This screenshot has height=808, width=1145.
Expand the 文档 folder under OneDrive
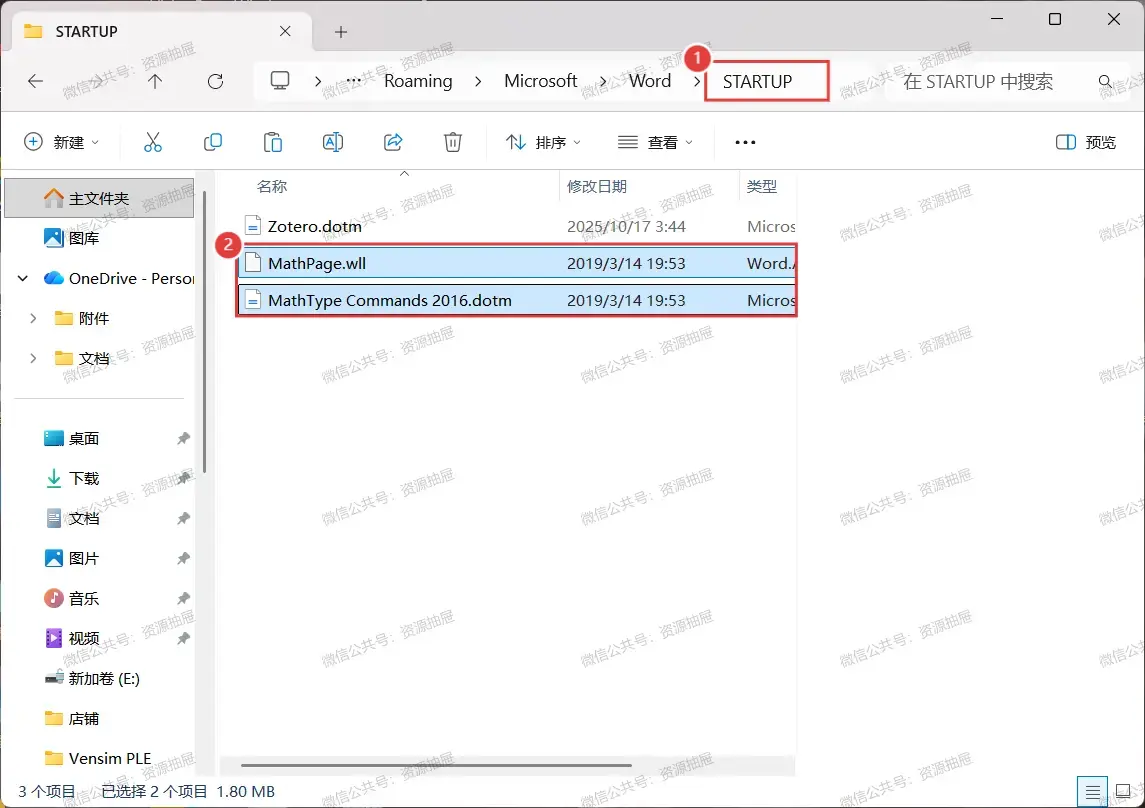[33, 358]
